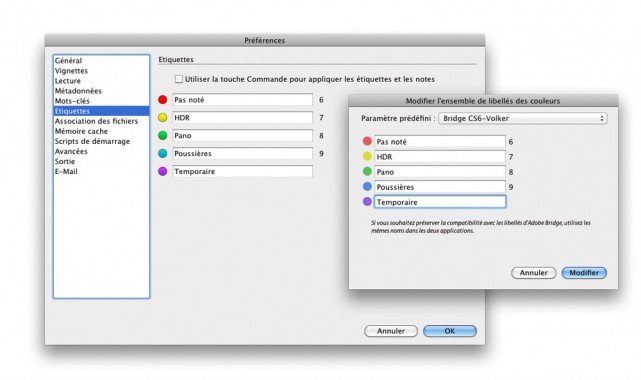This screenshot has height=380, width=641.
Task: Click the Poussières field in Préférences
Action: tap(242, 154)
